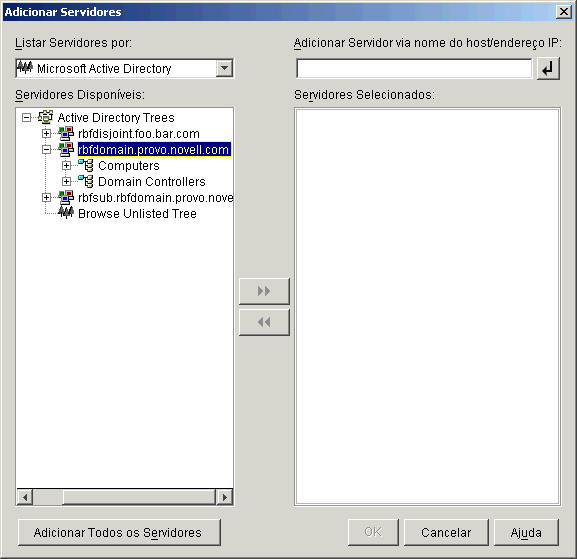Image resolution: width=577 pixels, height=559 pixels.
Task: Click the Active Directory Trees root icon
Action: 46,117
